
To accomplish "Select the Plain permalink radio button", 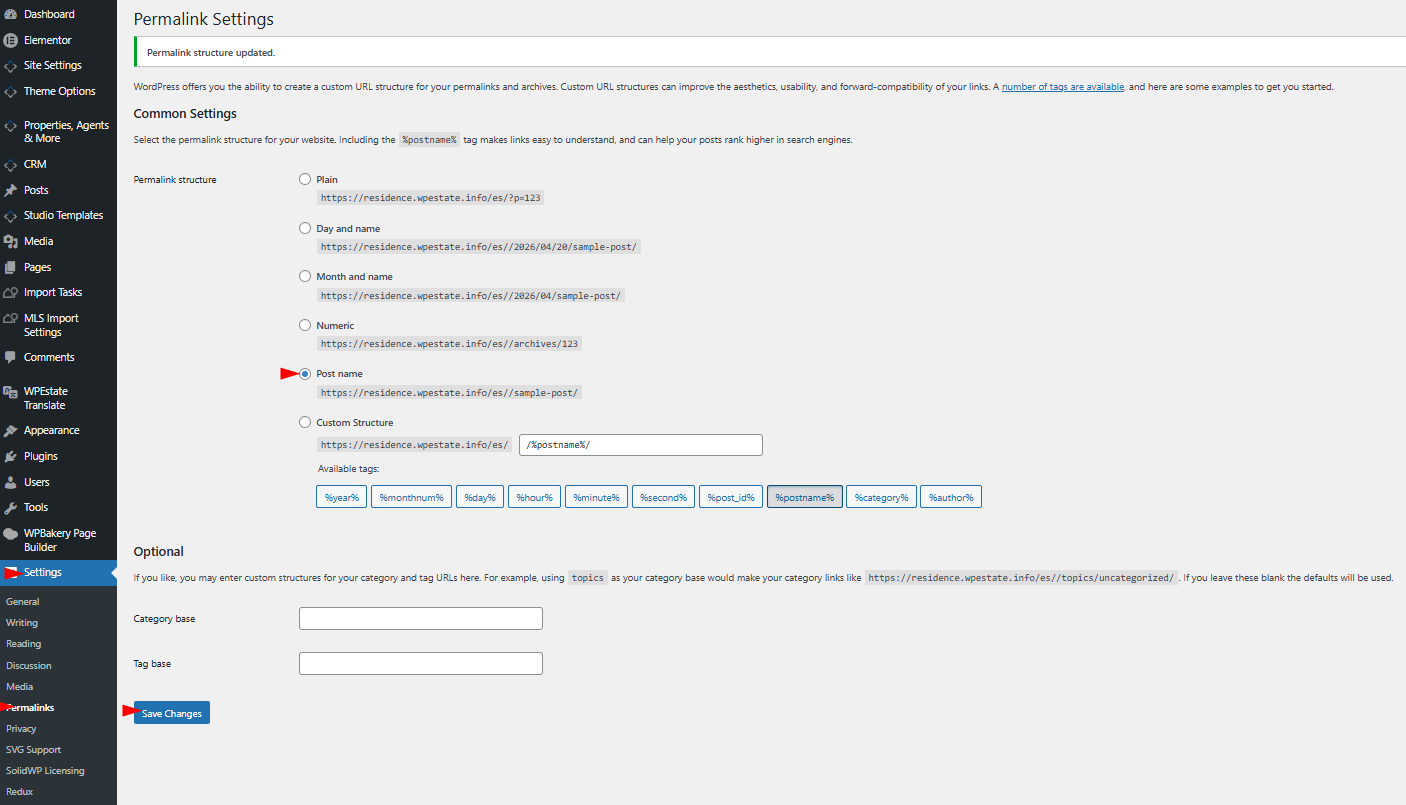I will point(305,179).
